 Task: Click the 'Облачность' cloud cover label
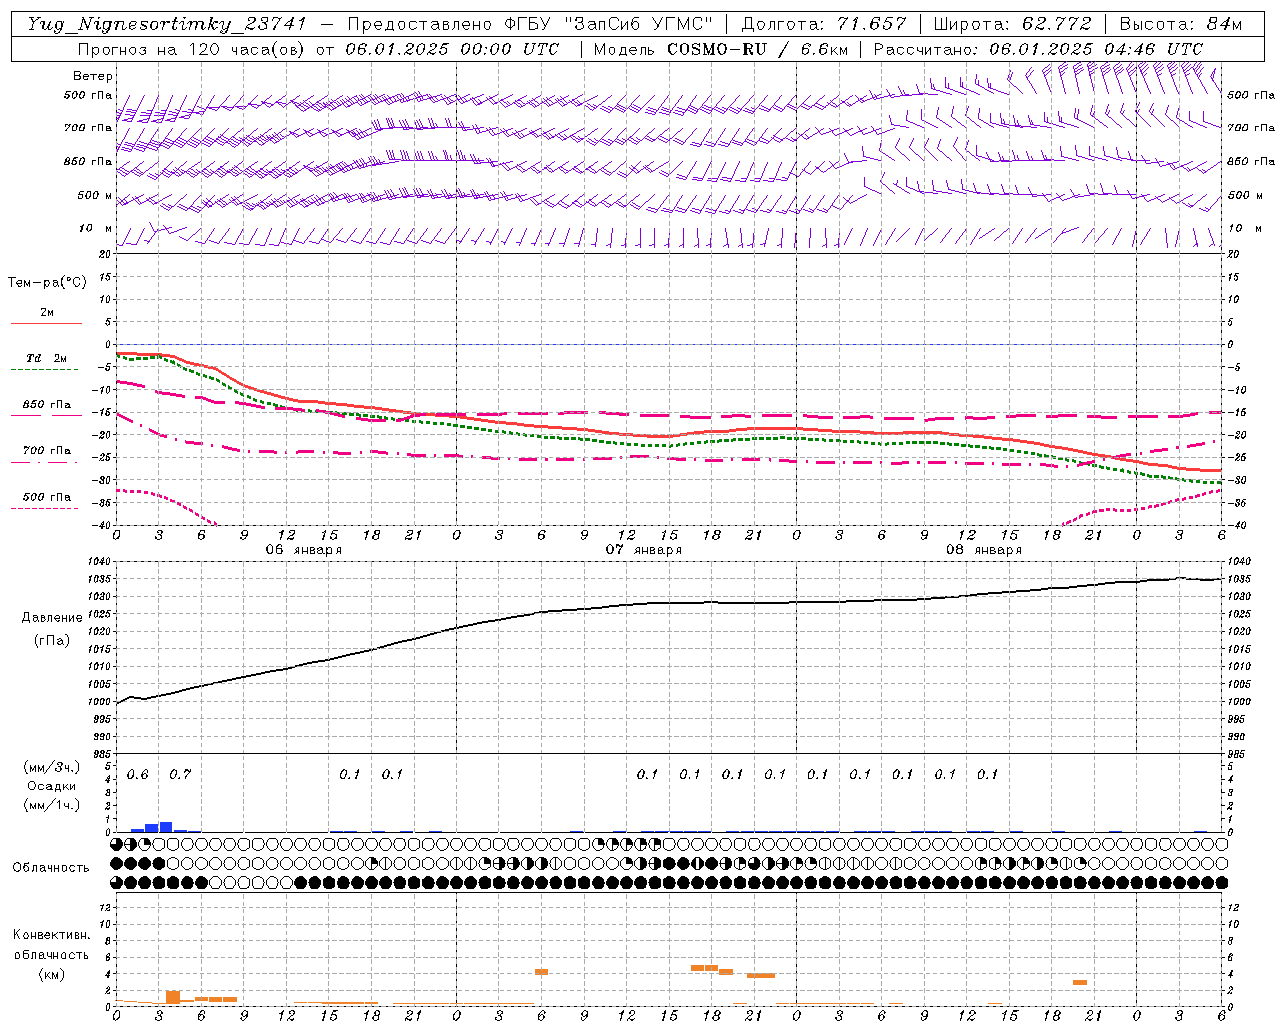(51, 868)
